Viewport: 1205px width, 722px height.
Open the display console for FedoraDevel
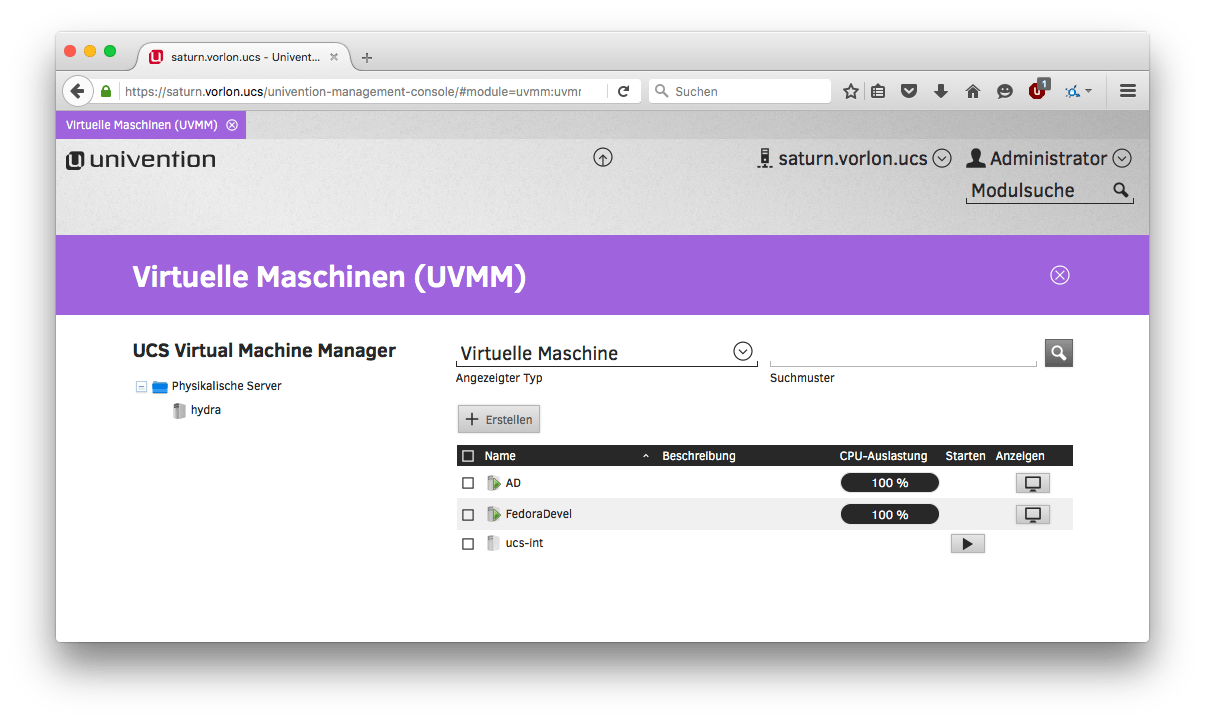point(1032,515)
